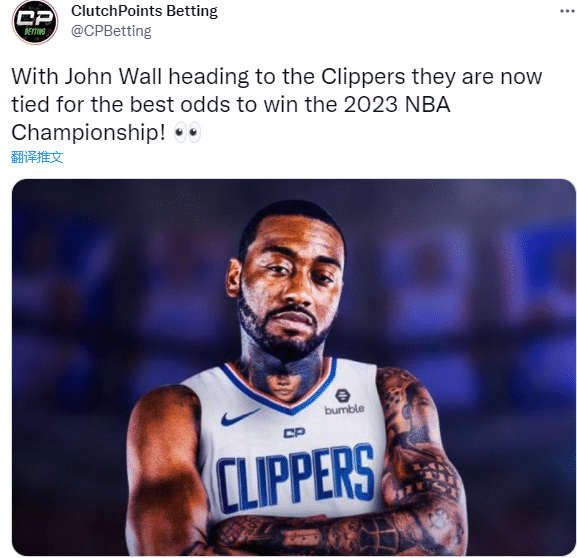Screen dimensions: 577x558
Task: Click the tattooed crossed arms in the photo
Action: click(333, 536)
